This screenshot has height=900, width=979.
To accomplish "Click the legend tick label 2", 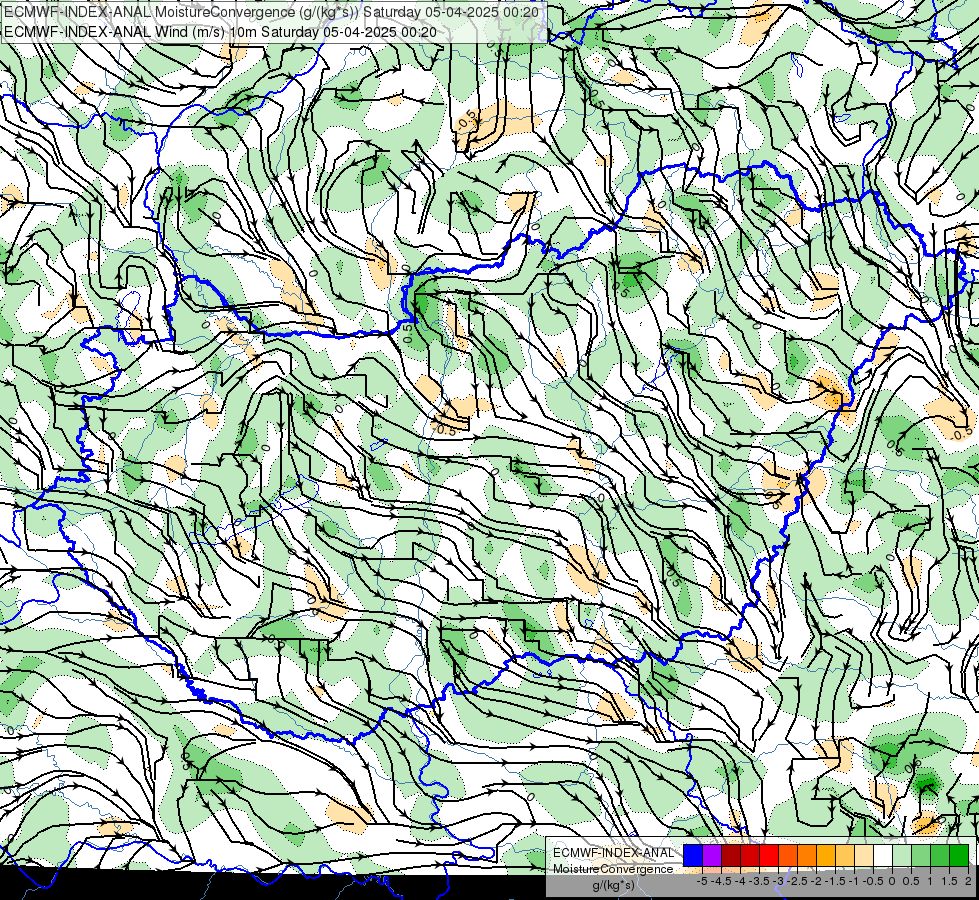I will click(968, 881).
